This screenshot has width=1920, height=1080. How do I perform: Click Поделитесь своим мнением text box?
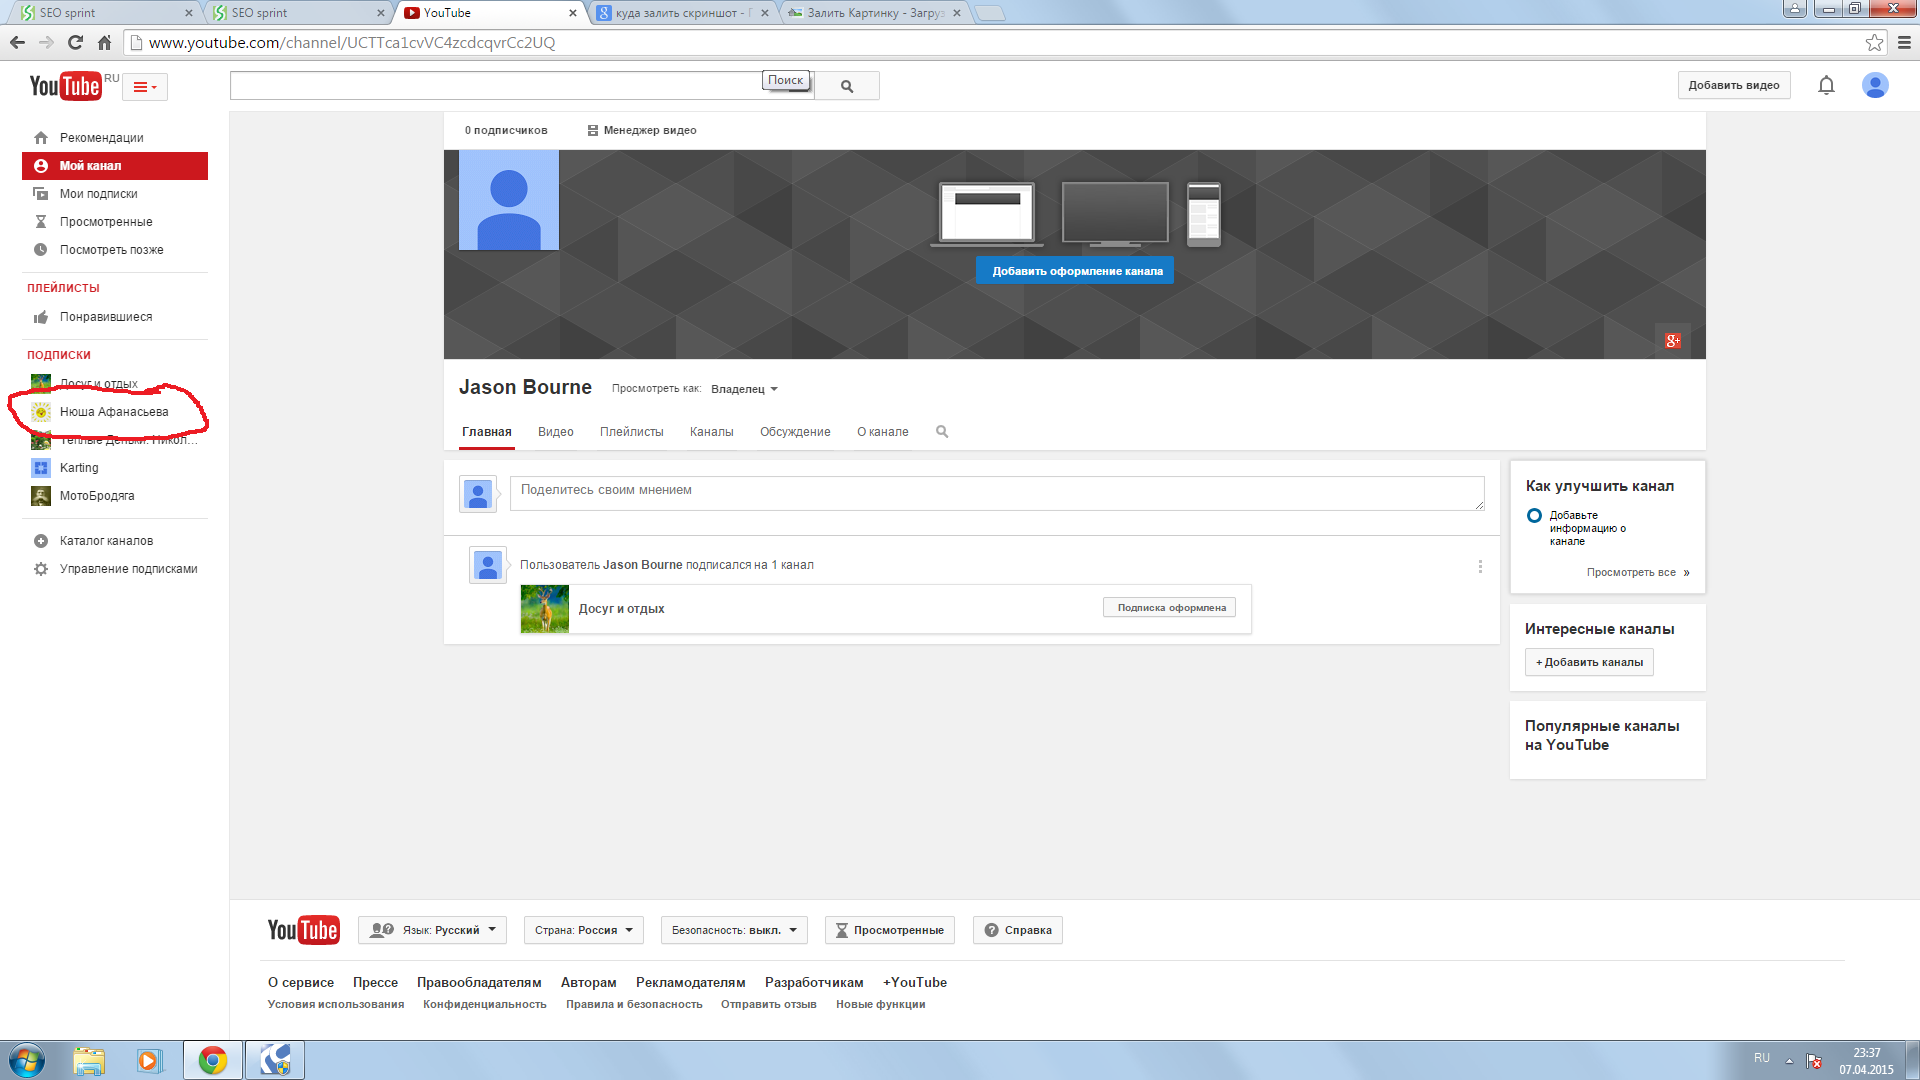(x=997, y=493)
